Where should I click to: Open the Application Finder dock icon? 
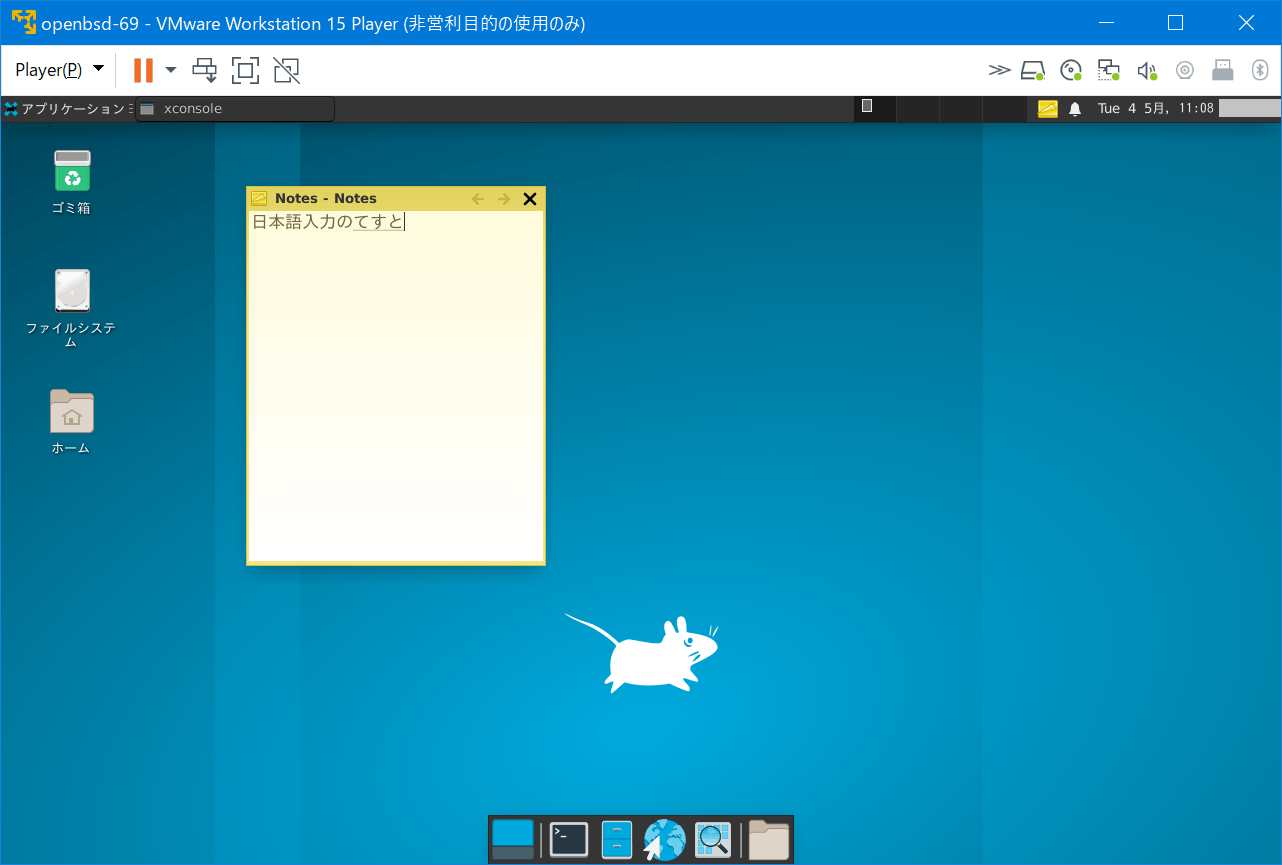click(x=712, y=840)
